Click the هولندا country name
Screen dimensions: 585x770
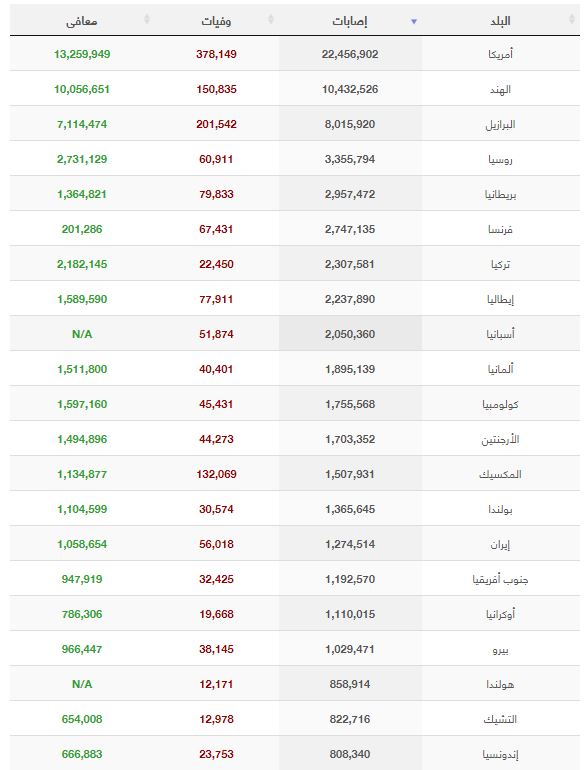point(501,684)
